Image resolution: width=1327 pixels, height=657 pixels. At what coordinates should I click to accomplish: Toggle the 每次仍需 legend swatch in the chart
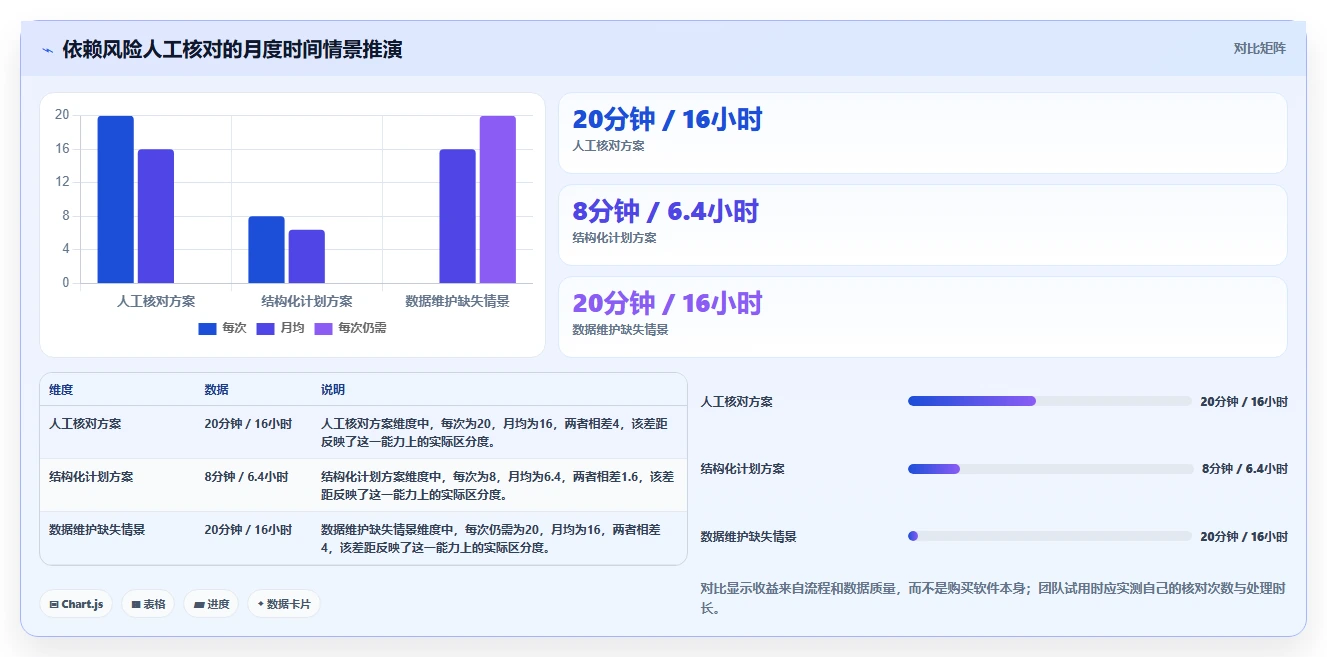pos(323,328)
